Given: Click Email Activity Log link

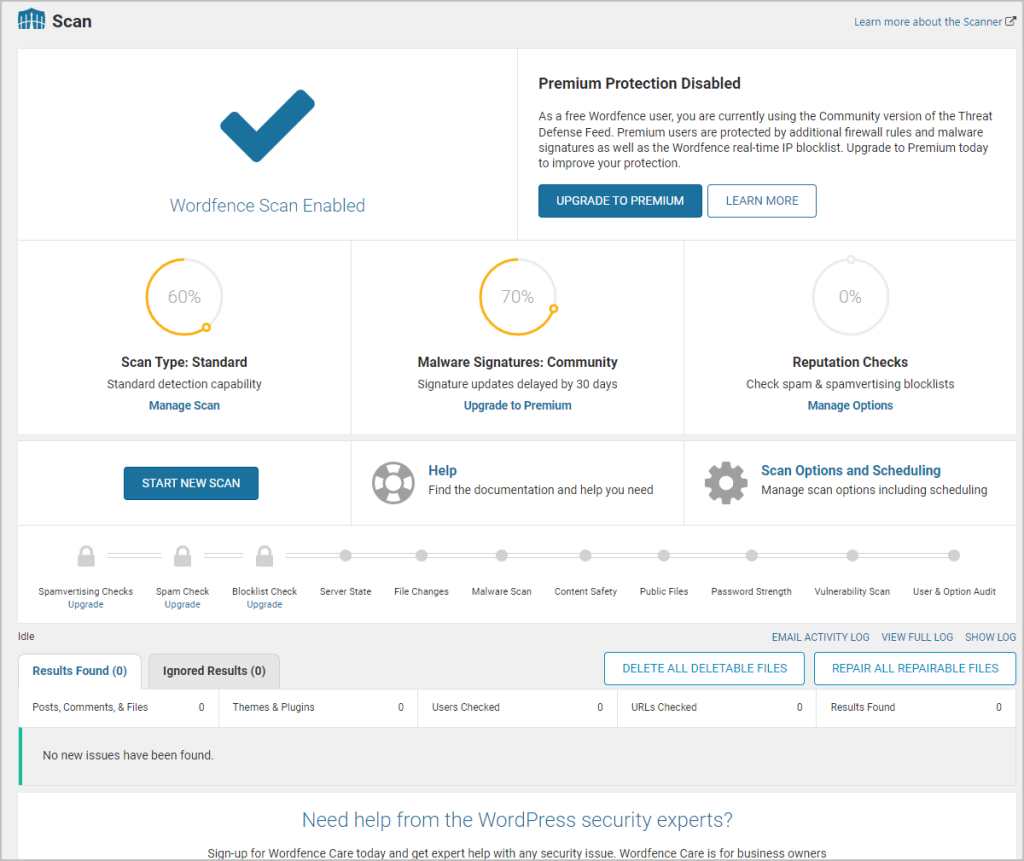Looking at the screenshot, I should [x=820, y=637].
